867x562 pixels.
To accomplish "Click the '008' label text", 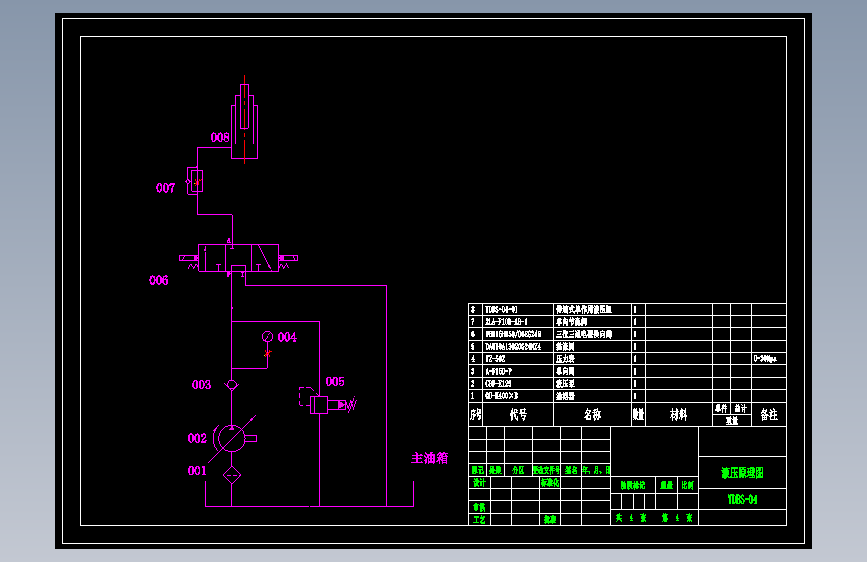I will 220,137.
